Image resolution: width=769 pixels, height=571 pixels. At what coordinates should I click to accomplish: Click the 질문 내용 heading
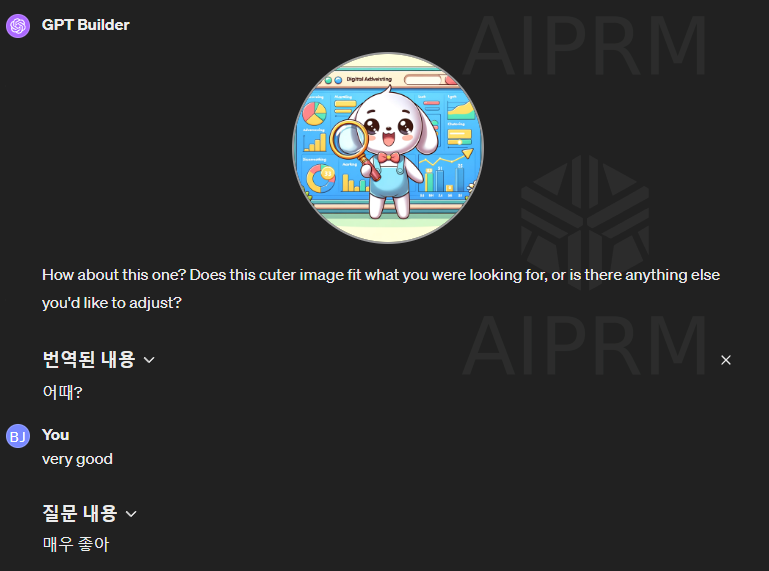point(80,514)
